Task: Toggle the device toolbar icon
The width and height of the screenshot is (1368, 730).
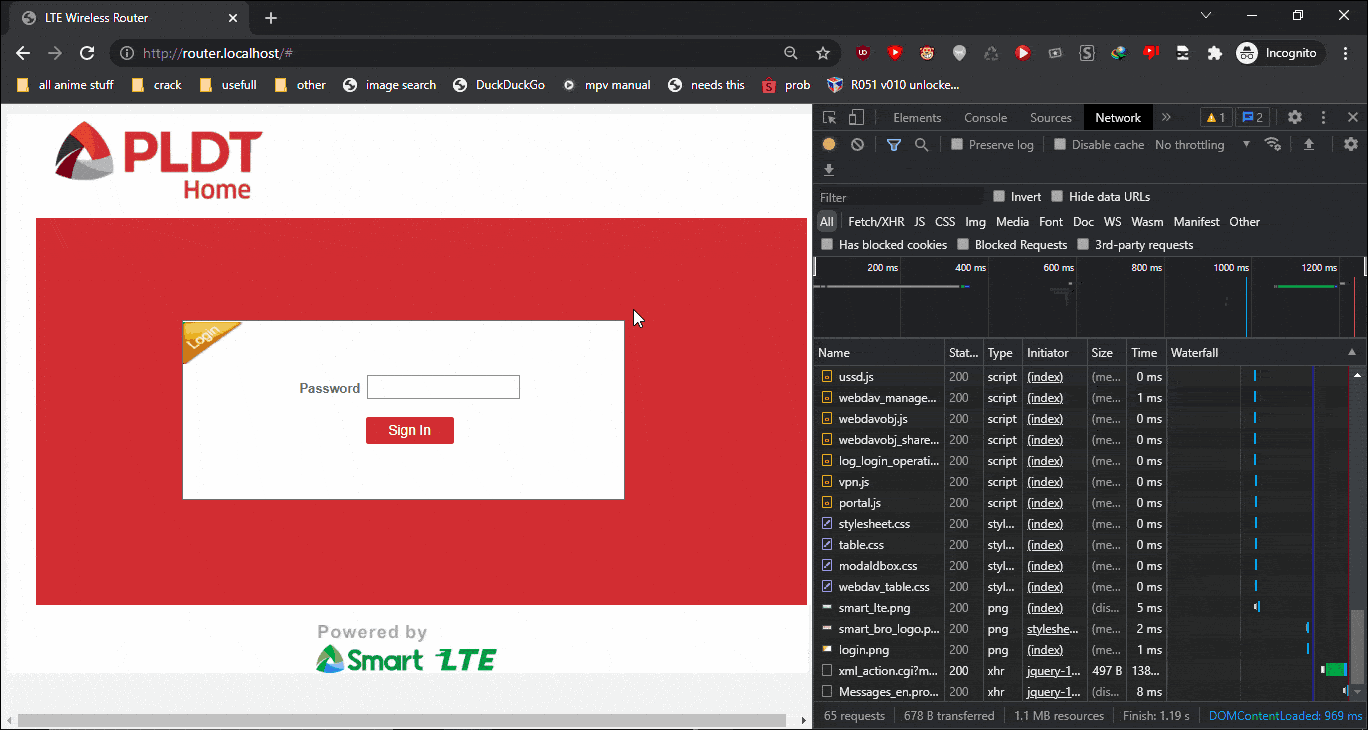Action: (x=856, y=118)
